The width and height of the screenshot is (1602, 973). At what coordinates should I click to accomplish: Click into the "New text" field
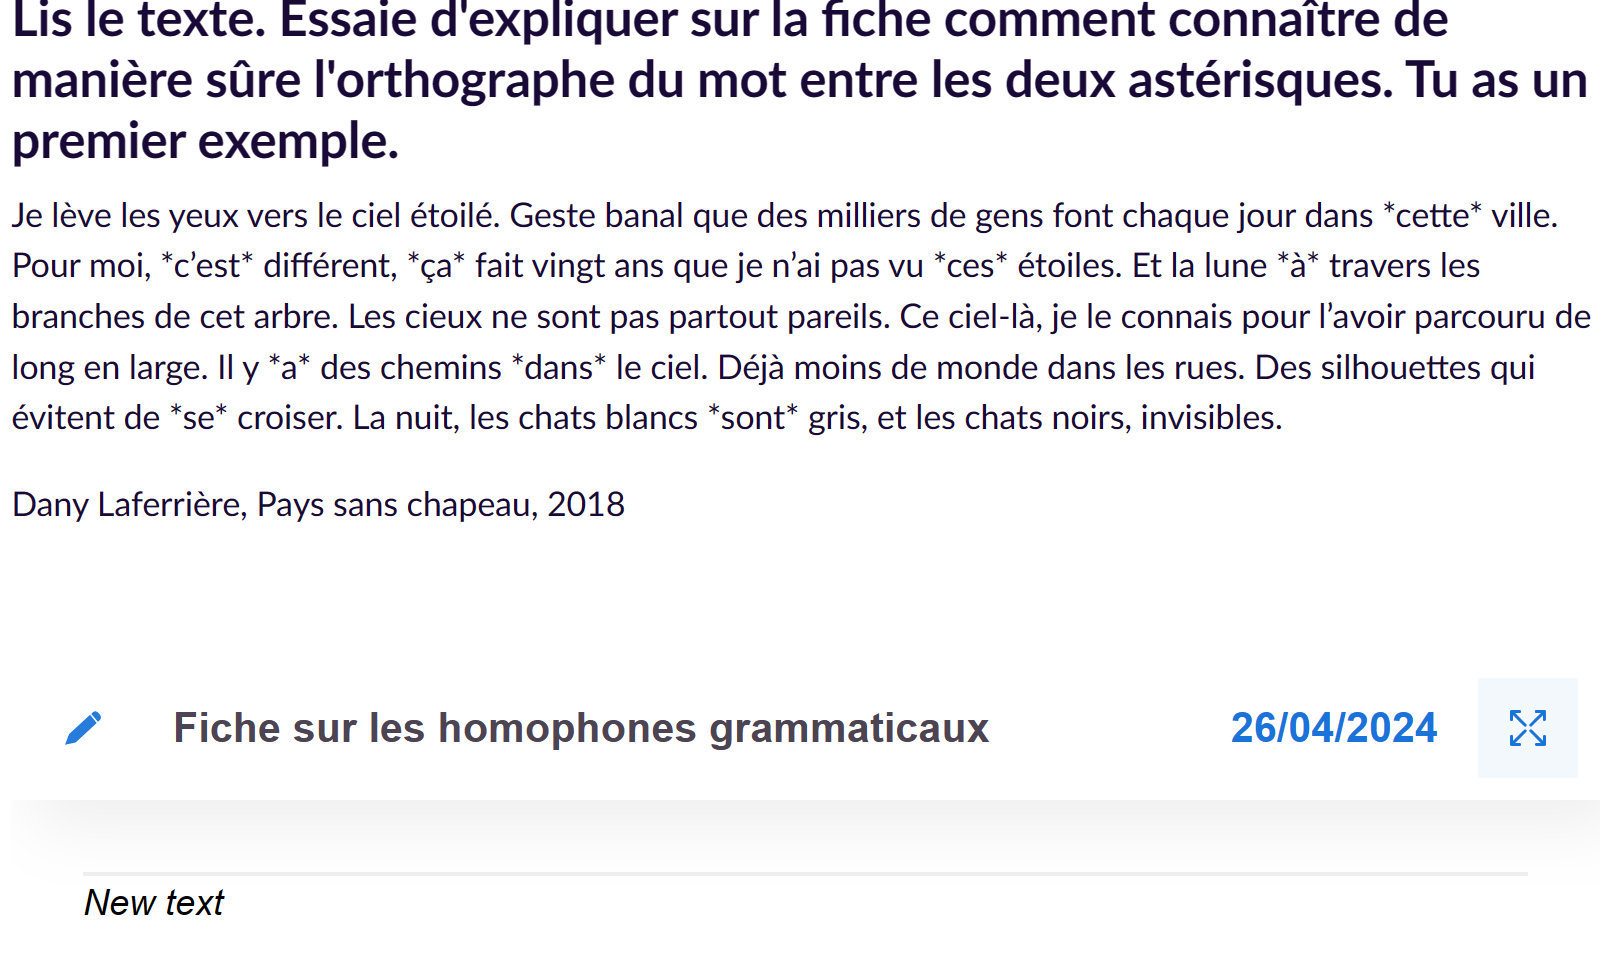[x=155, y=903]
